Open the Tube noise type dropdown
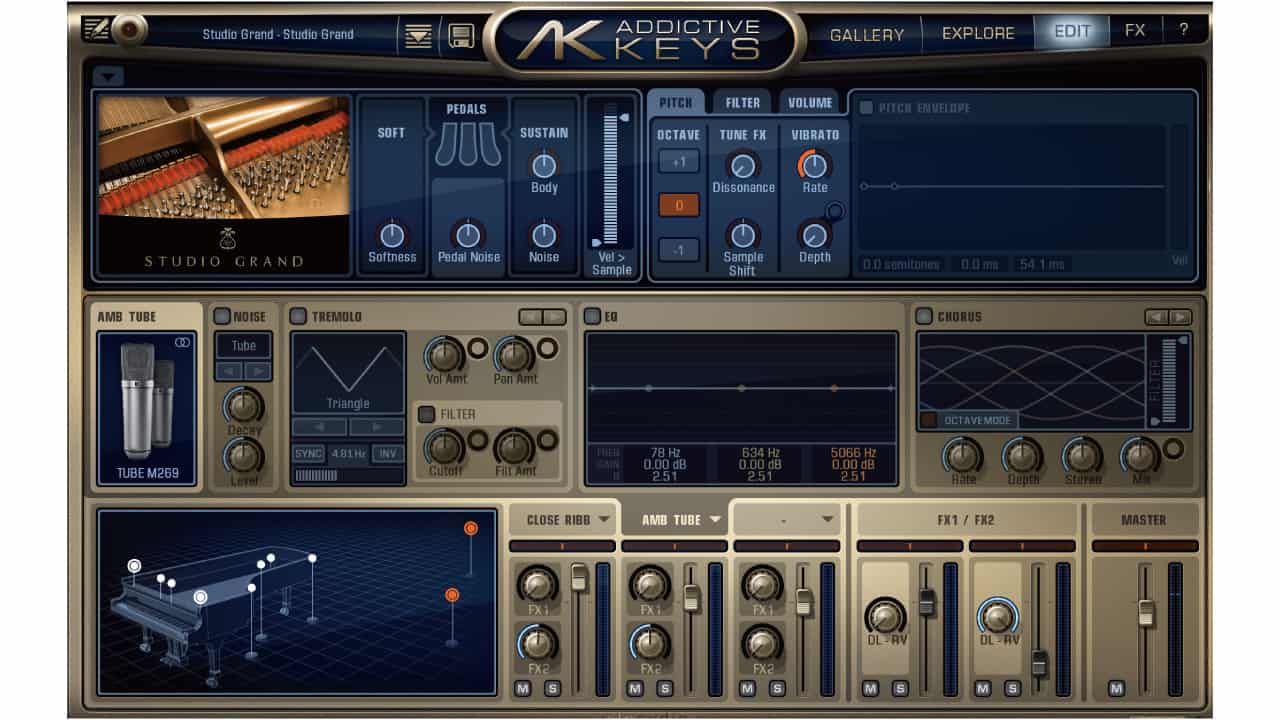Image resolution: width=1280 pixels, height=720 pixels. (243, 345)
